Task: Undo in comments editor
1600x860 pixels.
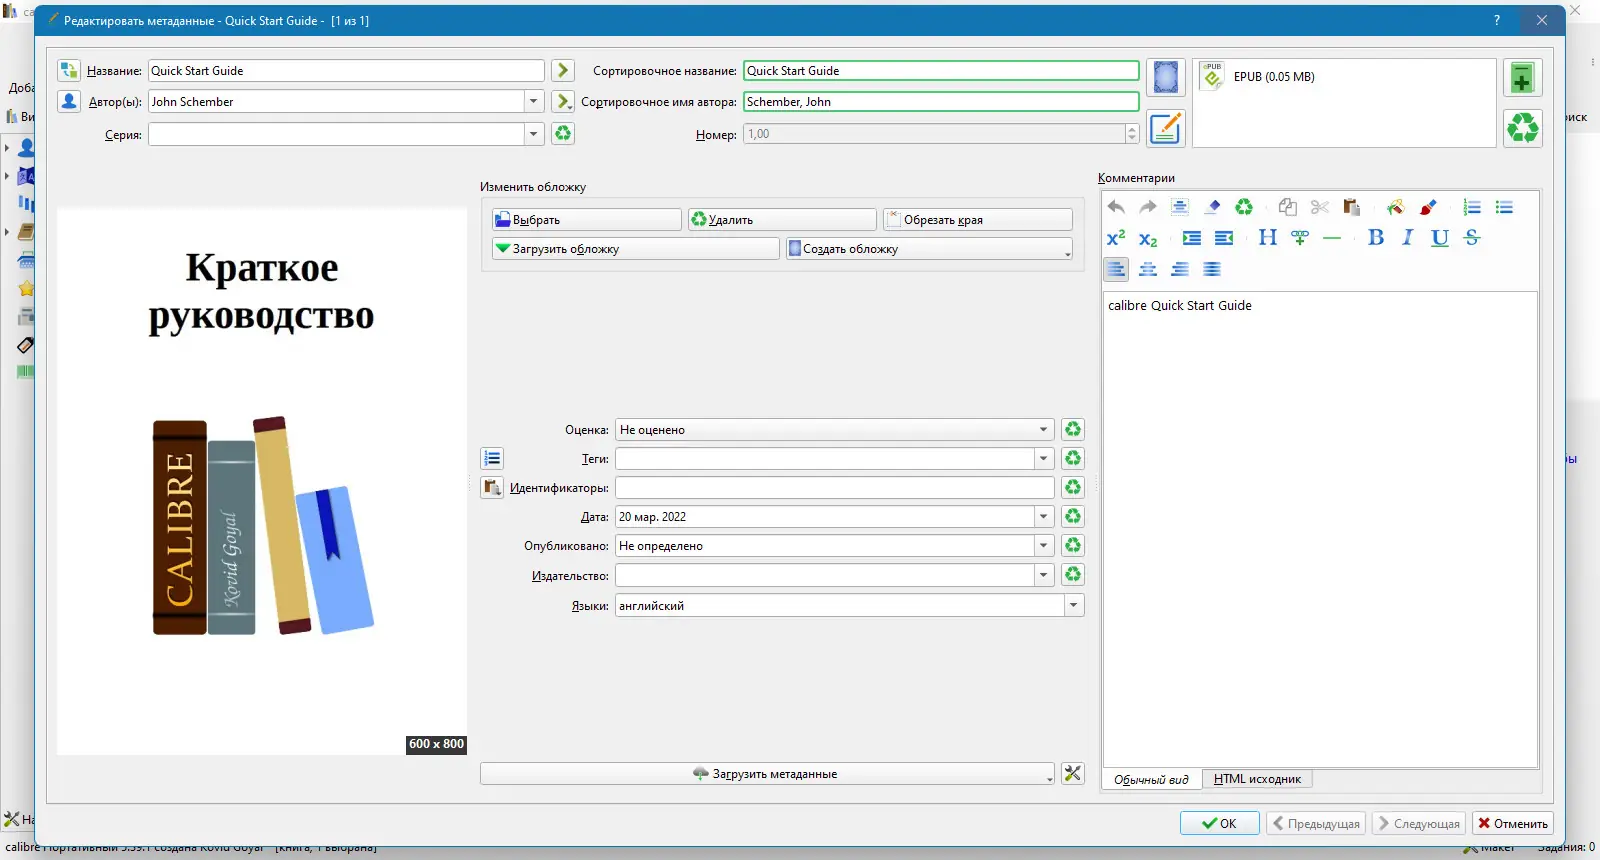Action: (1116, 207)
